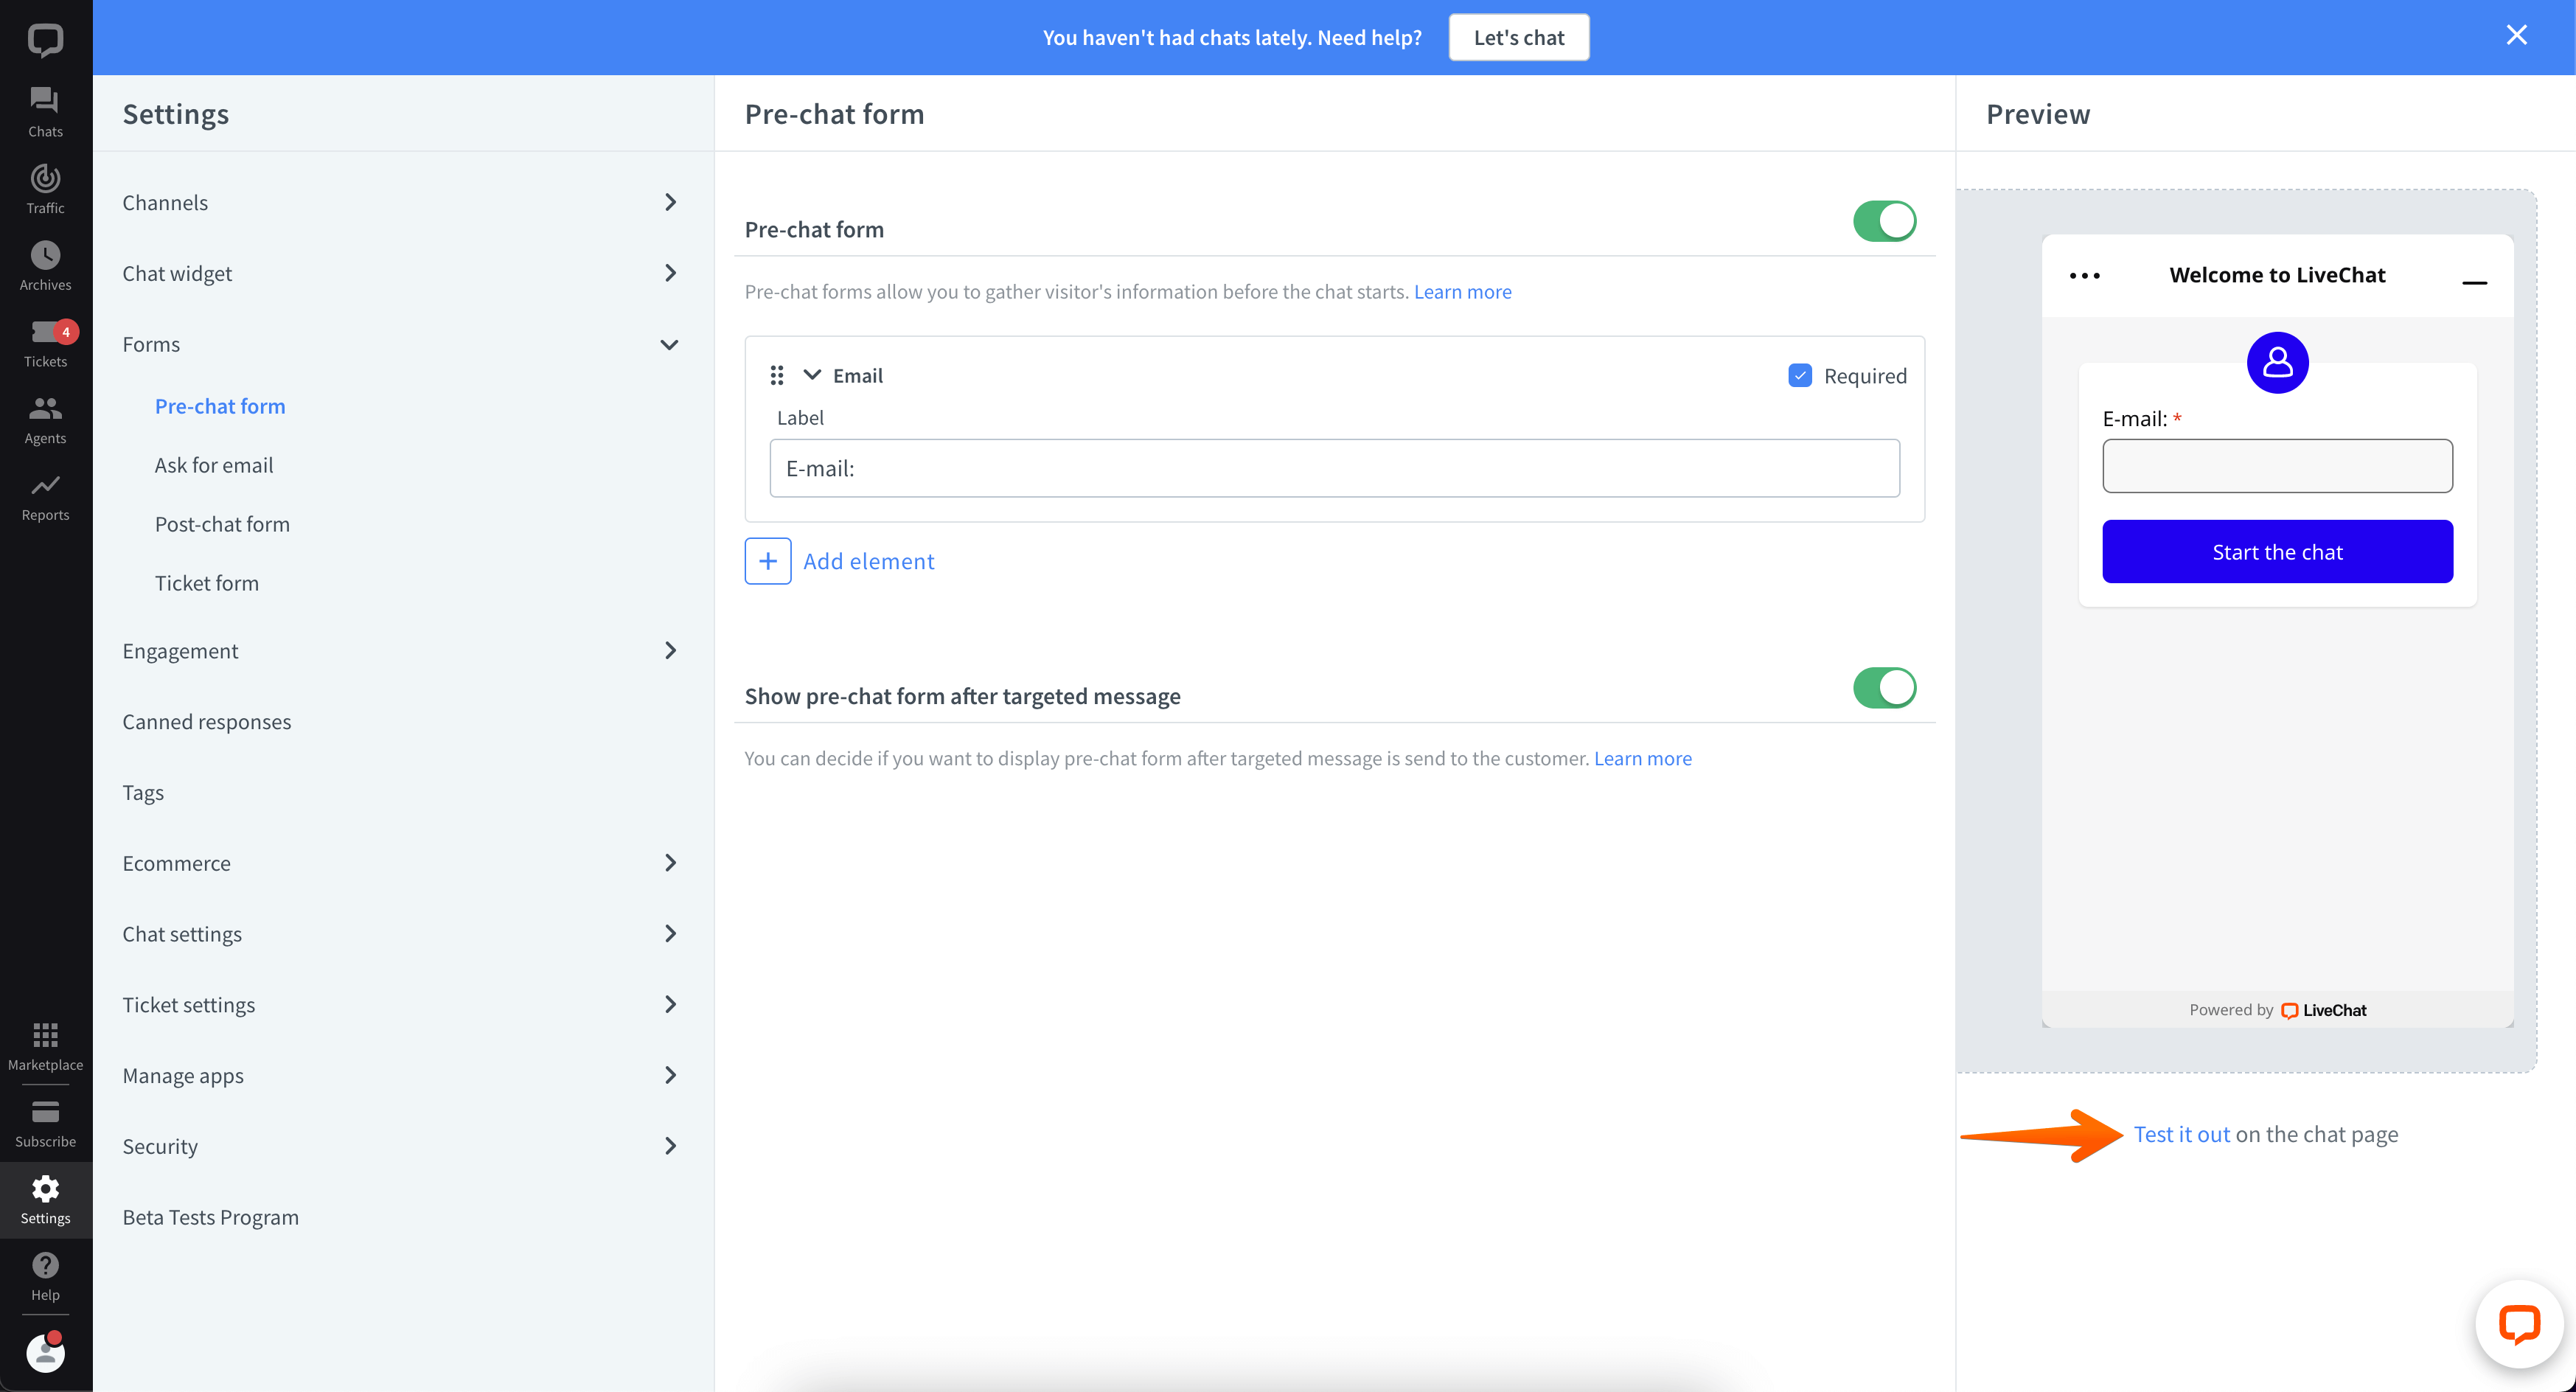The height and width of the screenshot is (1392, 2576).
Task: Click Add element link
Action: pyautogui.click(x=868, y=561)
